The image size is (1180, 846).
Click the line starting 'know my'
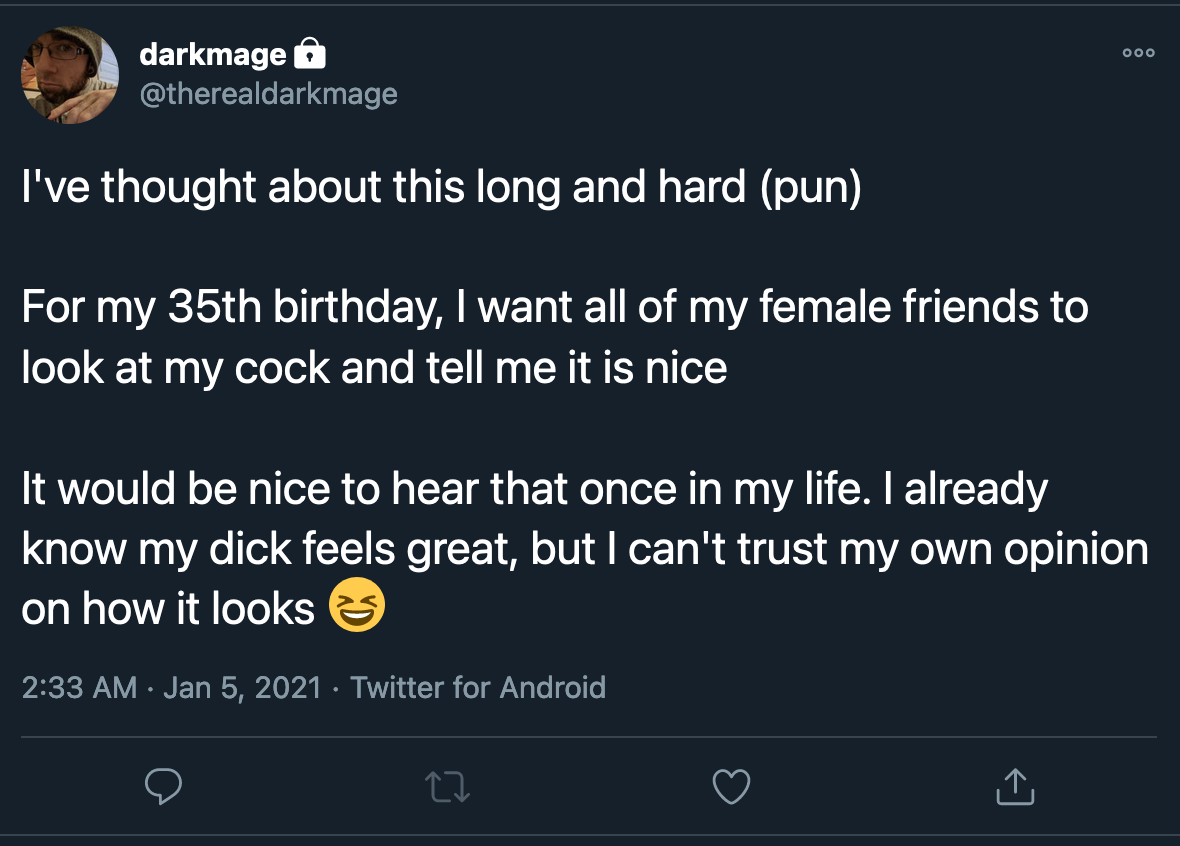[x=585, y=549]
